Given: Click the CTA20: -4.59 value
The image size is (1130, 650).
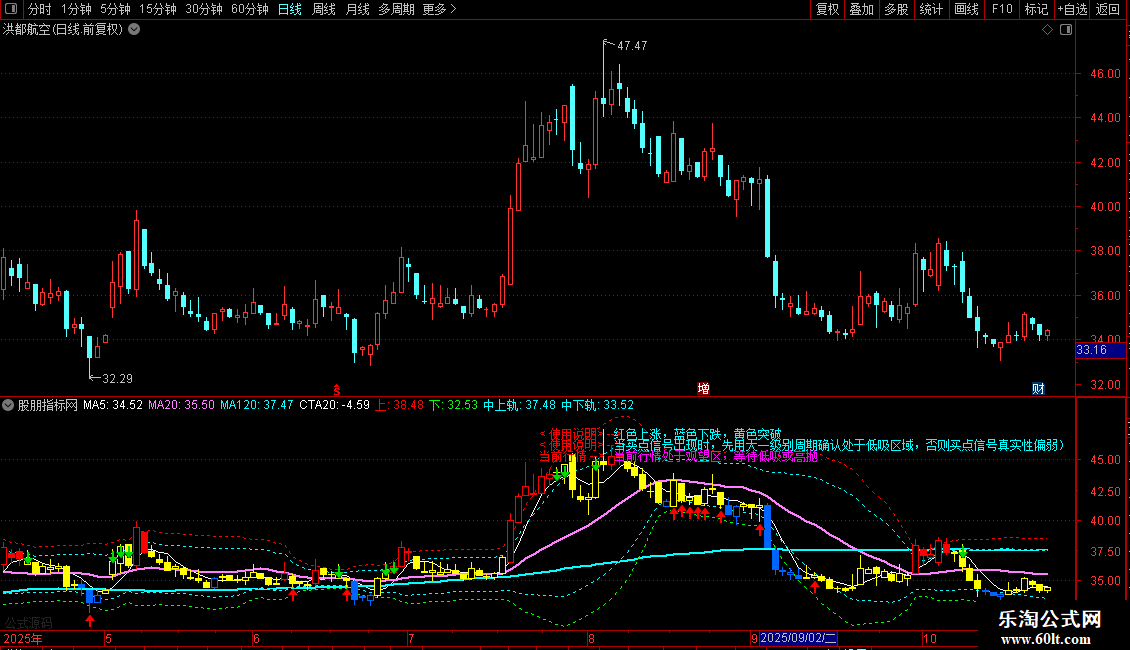Looking at the screenshot, I should [334, 405].
